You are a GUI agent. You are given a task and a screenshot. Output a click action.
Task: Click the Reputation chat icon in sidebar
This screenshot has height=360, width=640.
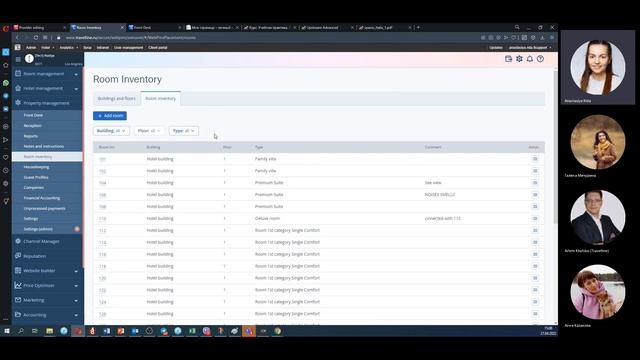[x=18, y=256]
